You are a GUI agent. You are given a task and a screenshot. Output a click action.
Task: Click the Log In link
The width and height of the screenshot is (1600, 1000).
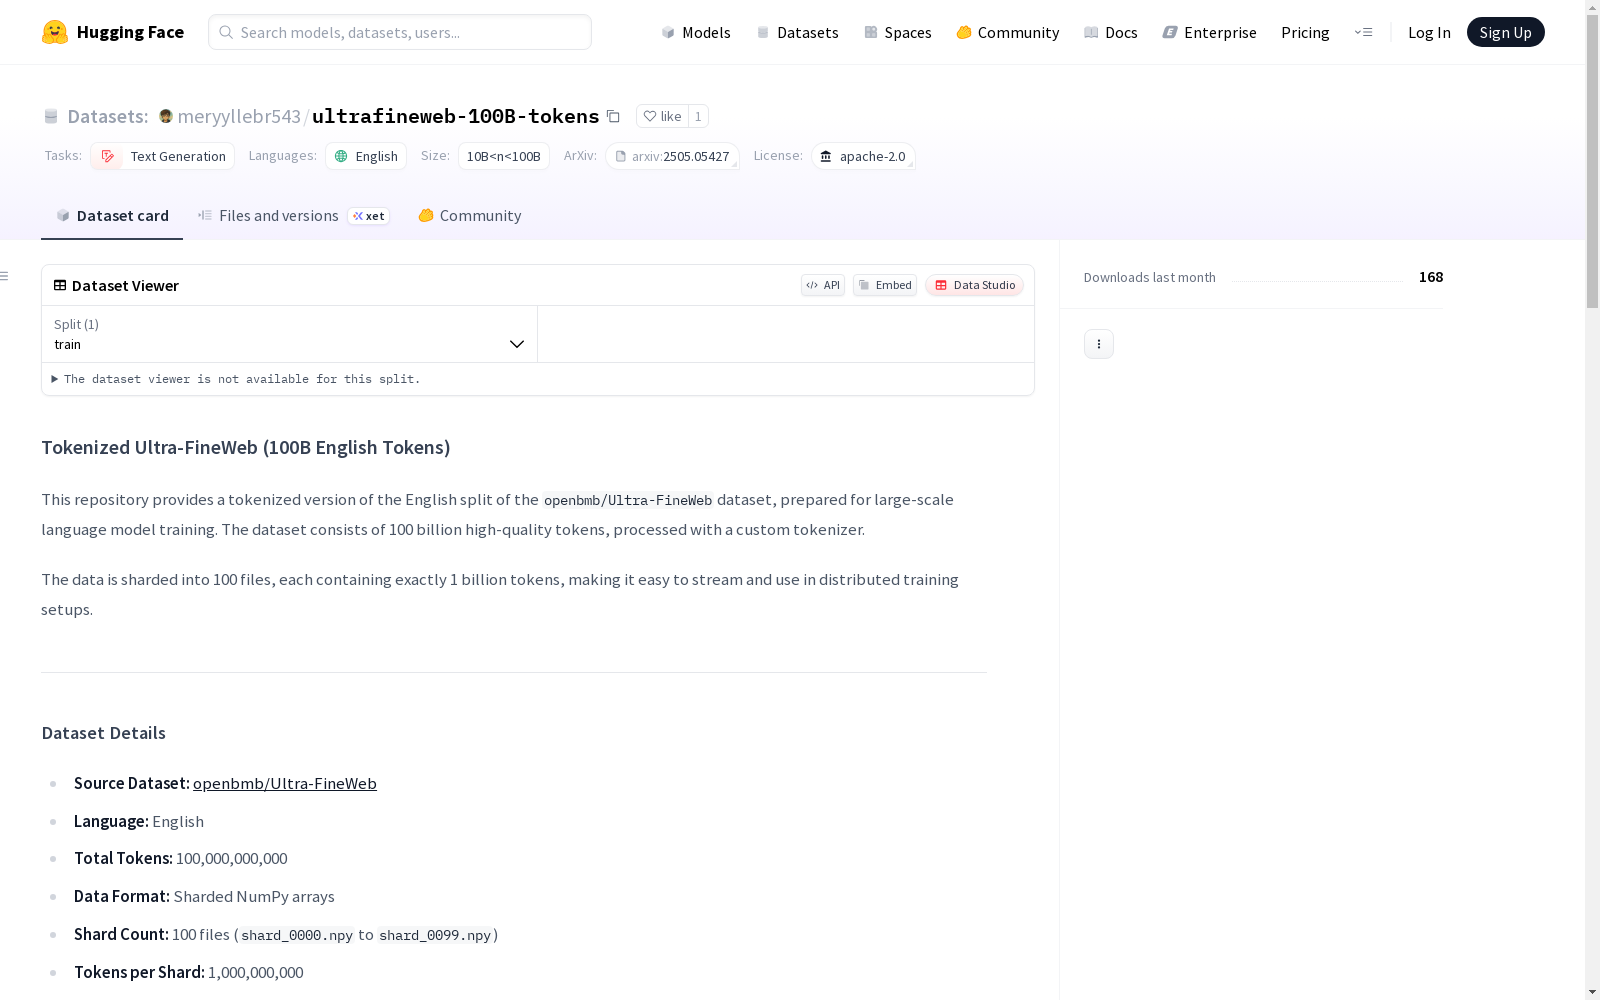(1429, 32)
